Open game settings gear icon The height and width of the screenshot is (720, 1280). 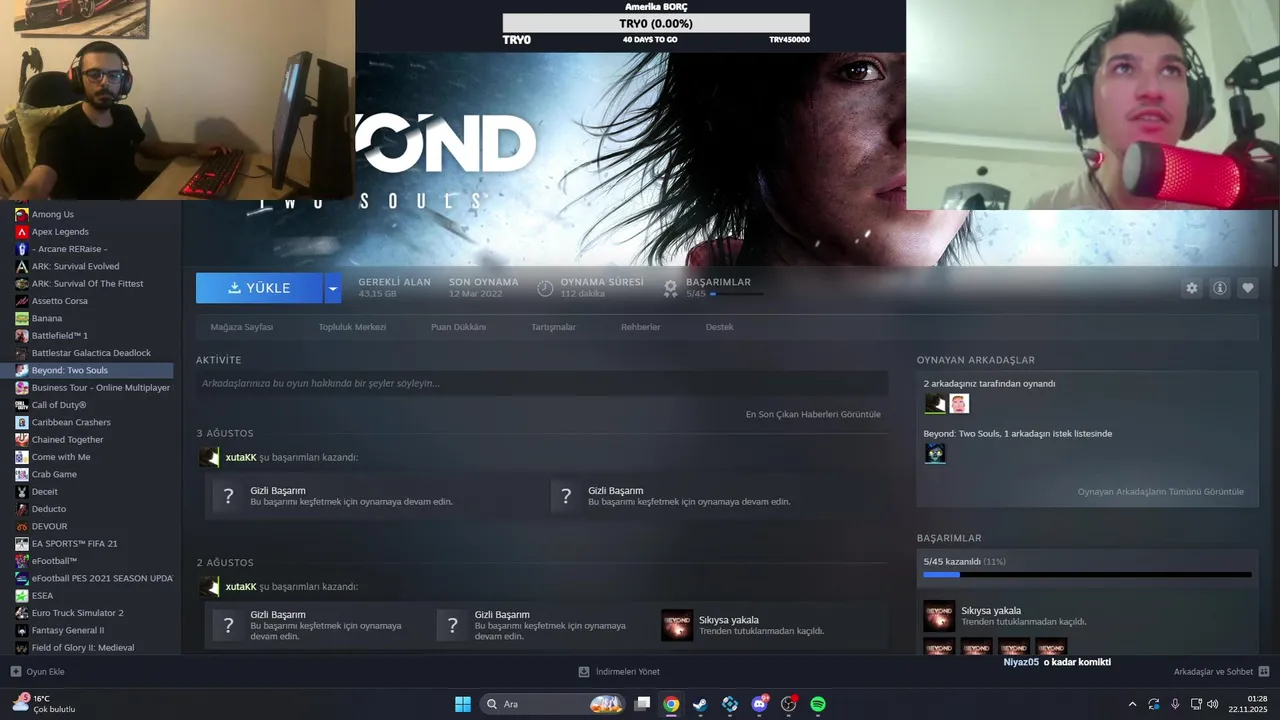tap(1191, 288)
